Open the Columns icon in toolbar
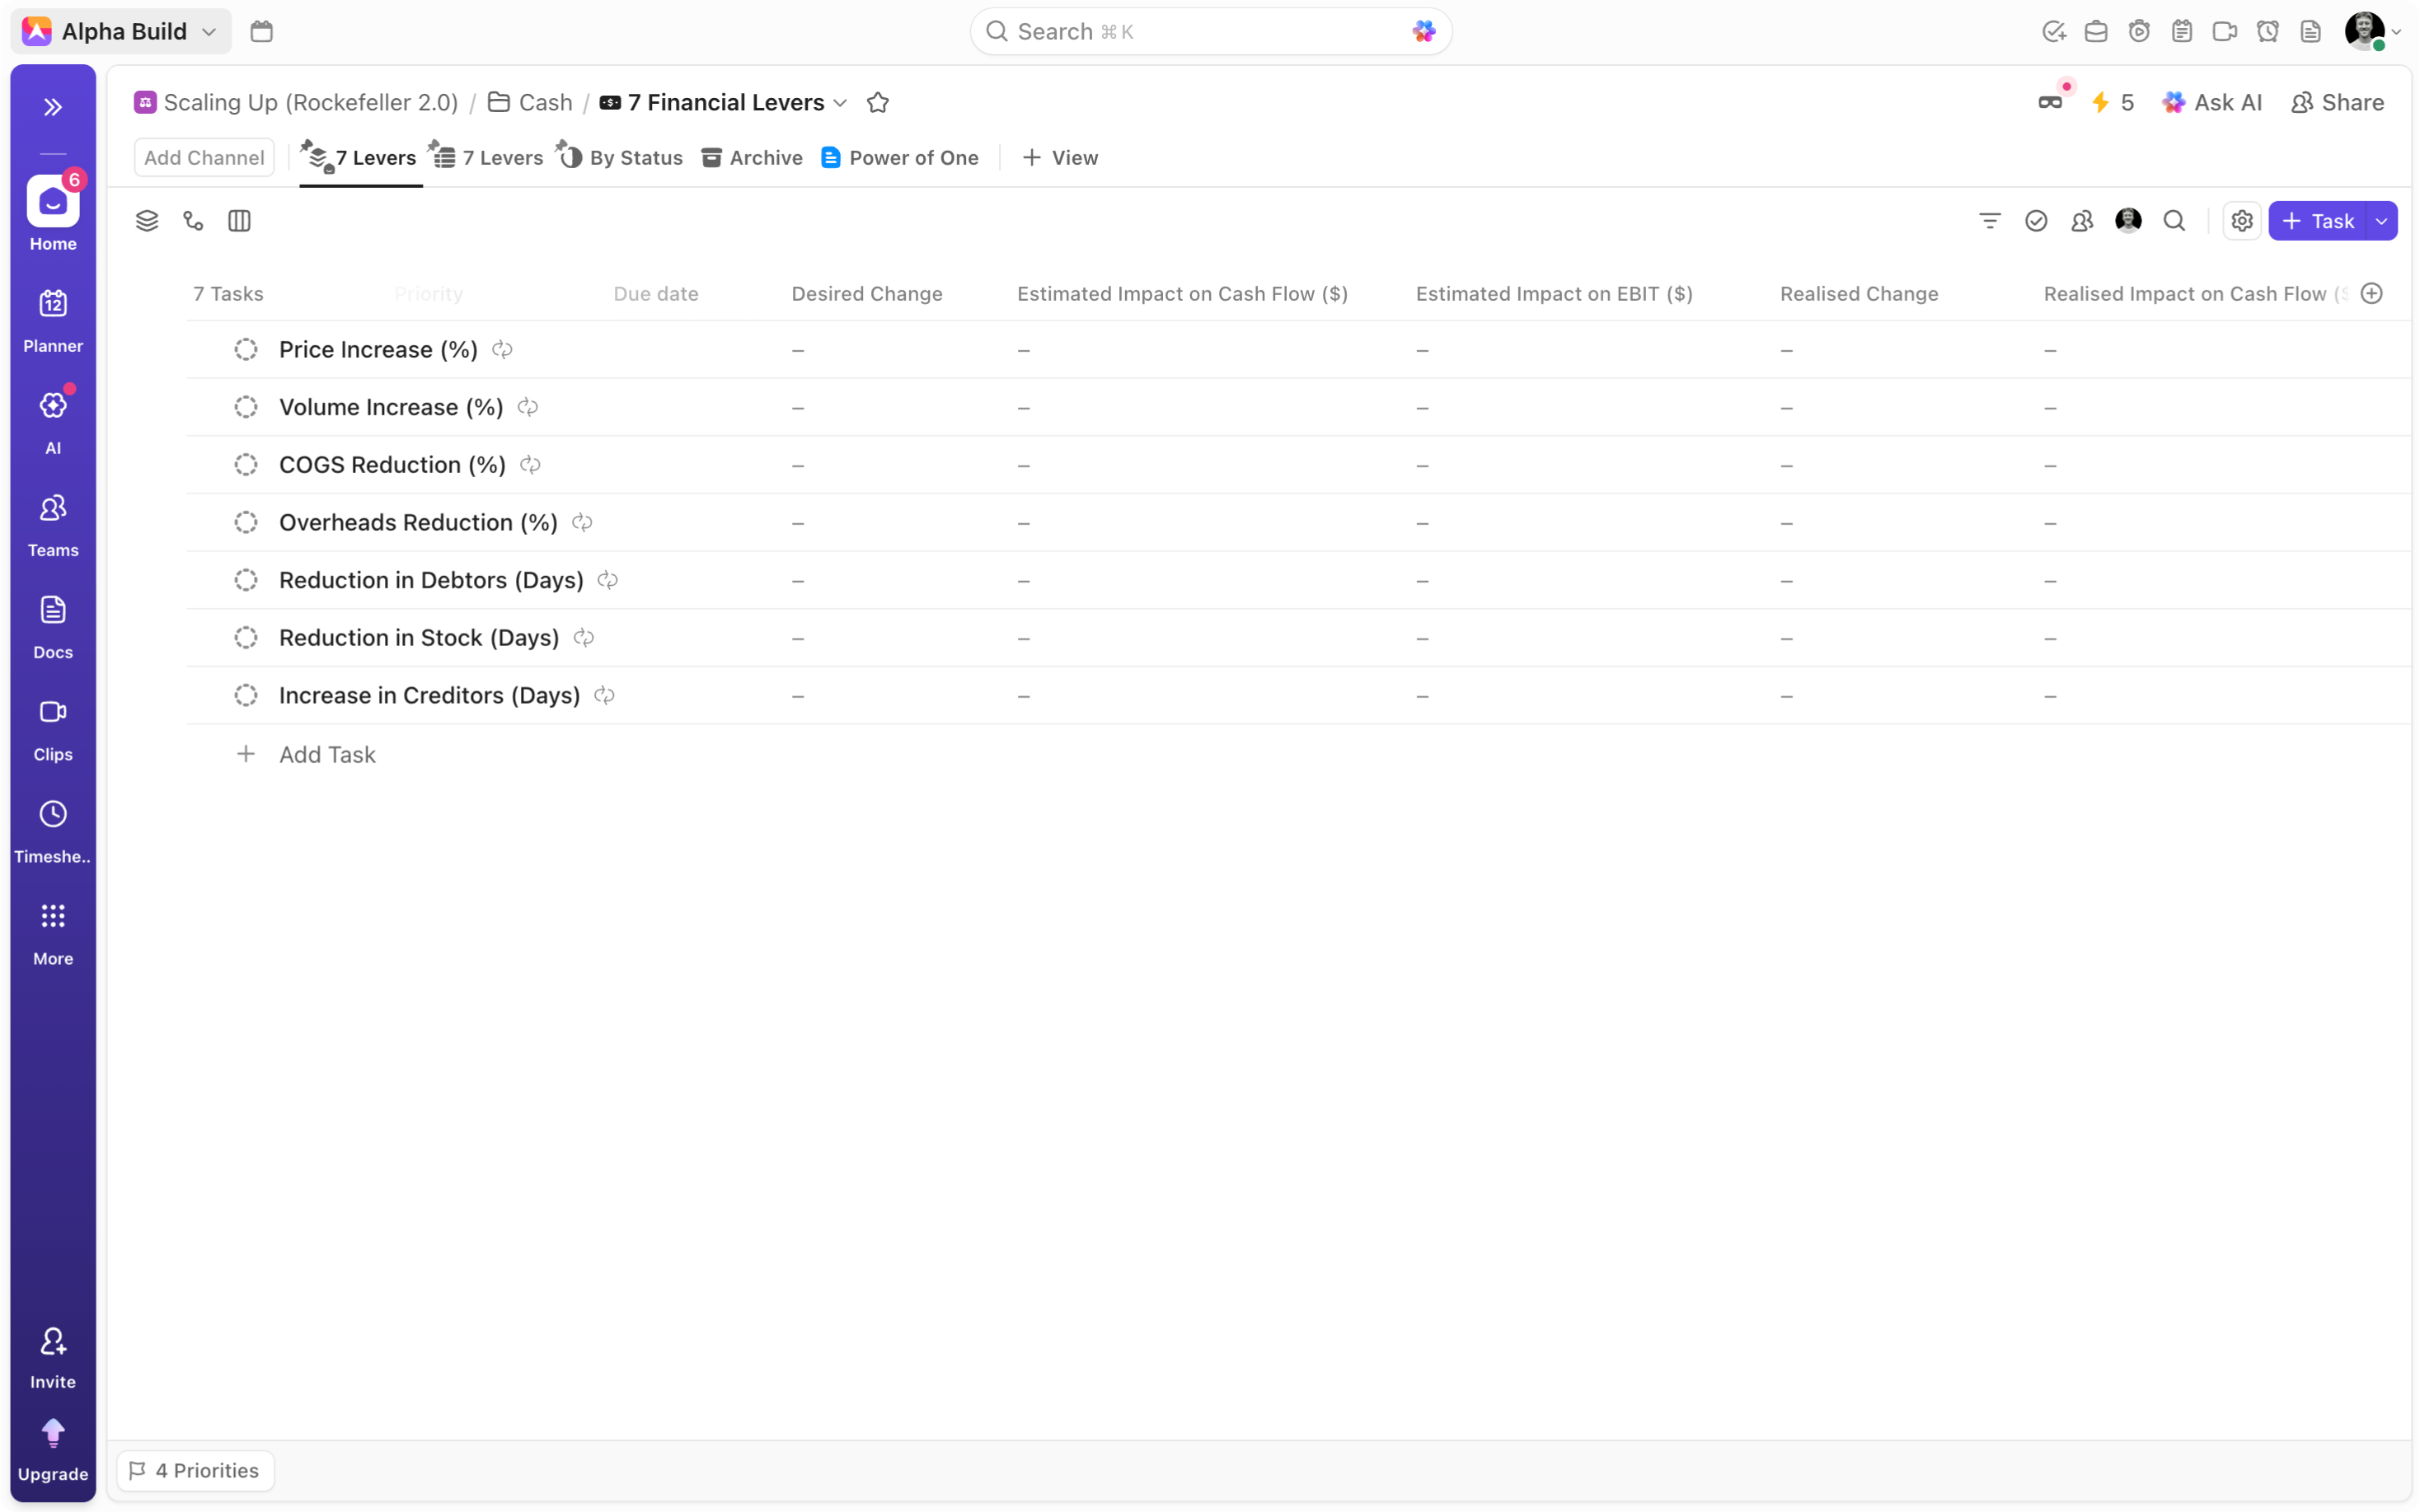Image resolution: width=2420 pixels, height=1512 pixels. [x=239, y=221]
